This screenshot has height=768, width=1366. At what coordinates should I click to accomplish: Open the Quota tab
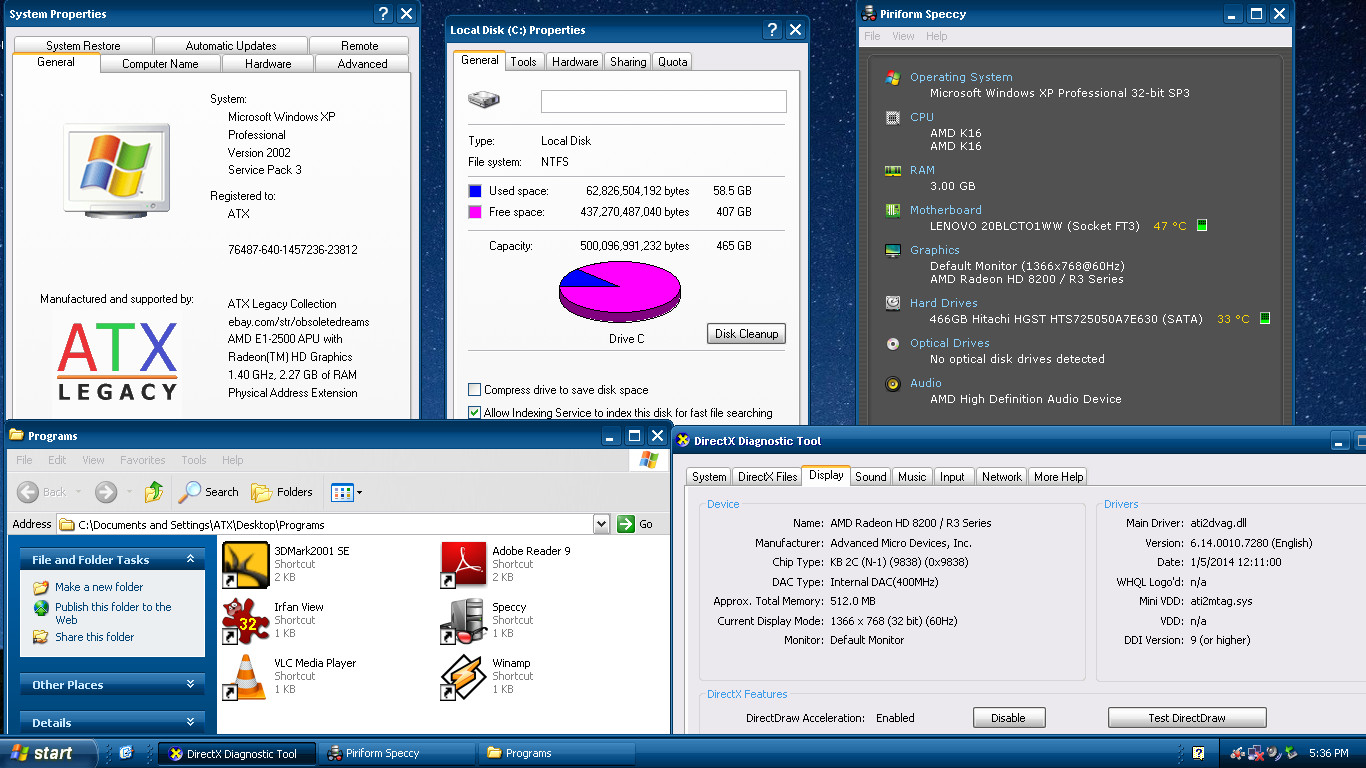tap(672, 61)
